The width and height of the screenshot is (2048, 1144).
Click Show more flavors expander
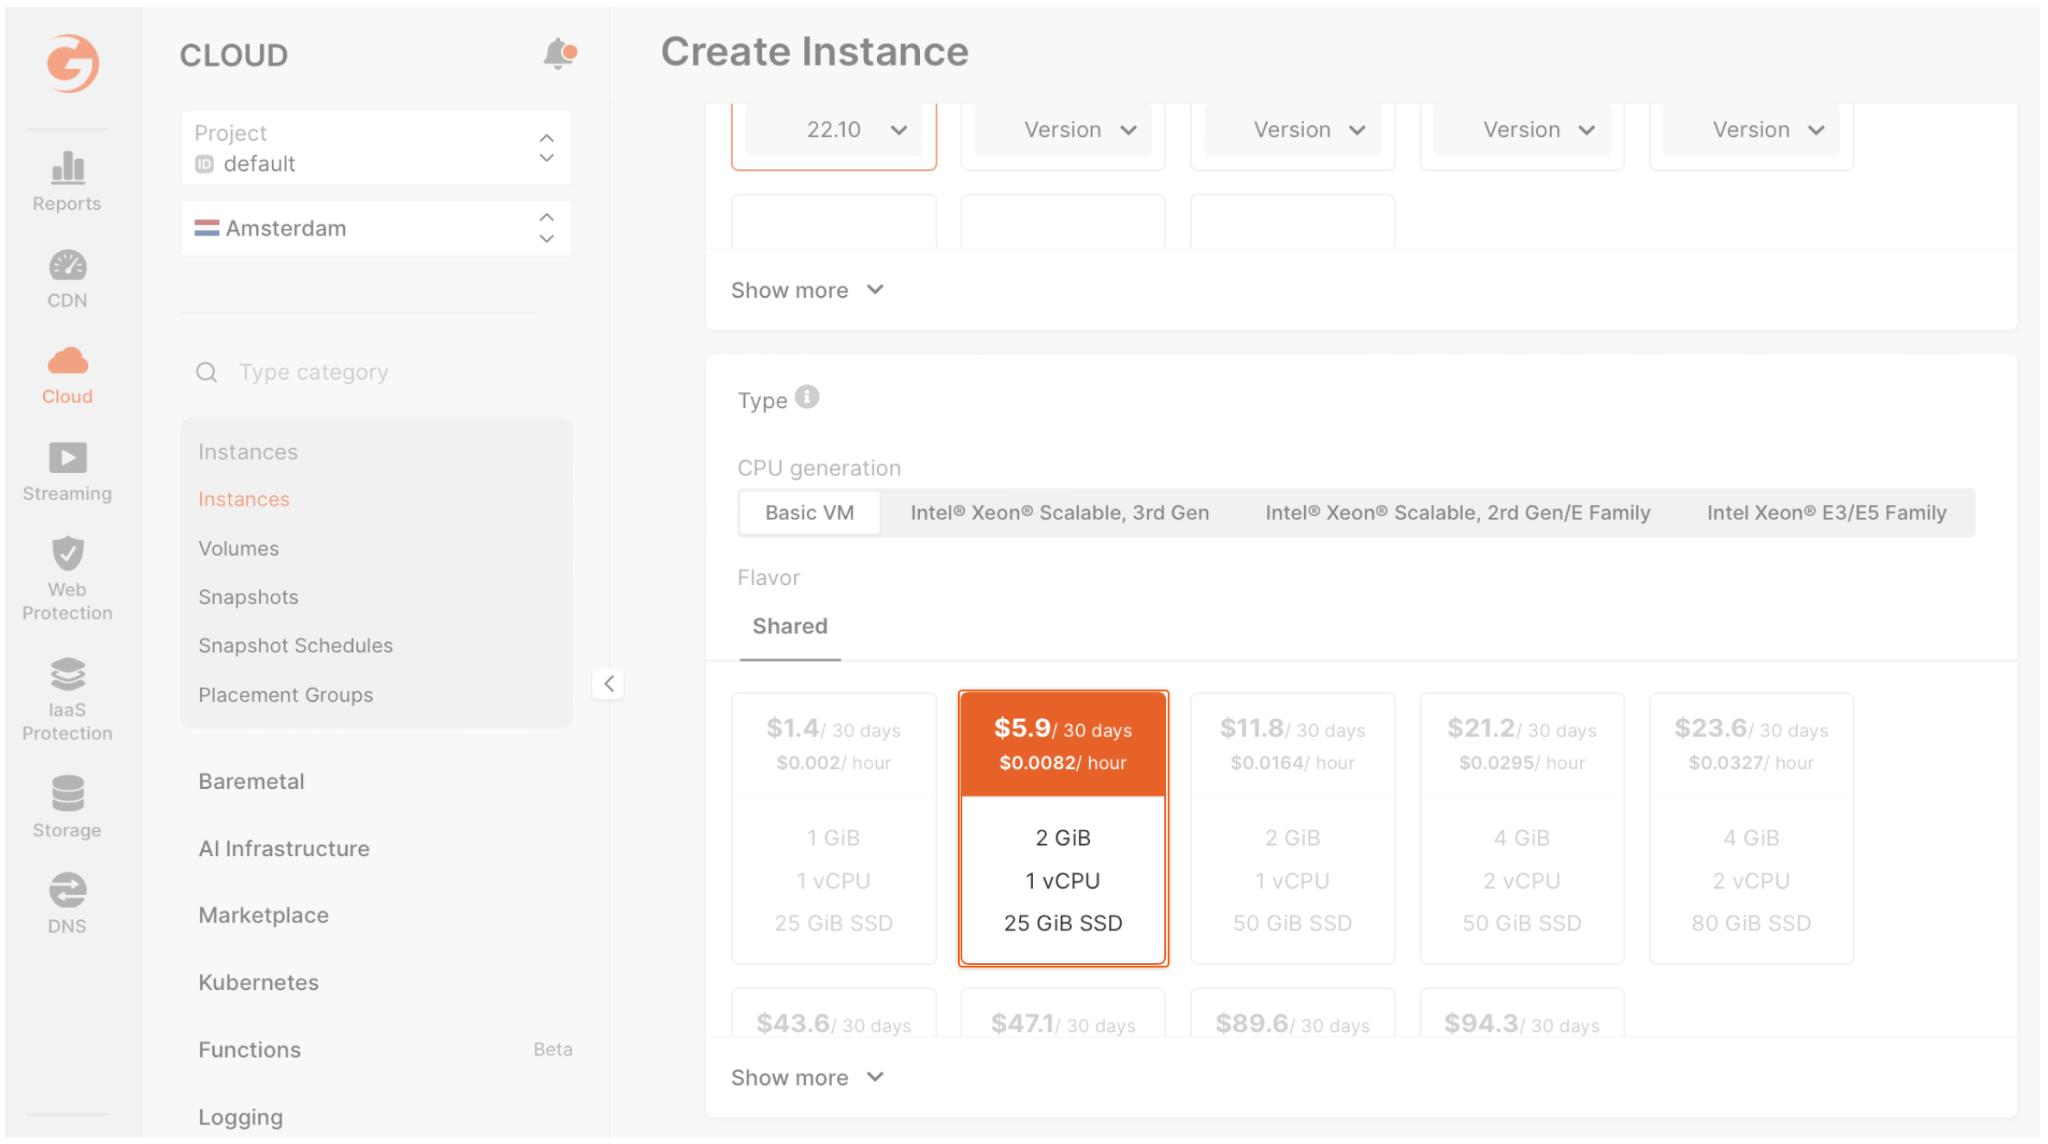click(x=810, y=1076)
